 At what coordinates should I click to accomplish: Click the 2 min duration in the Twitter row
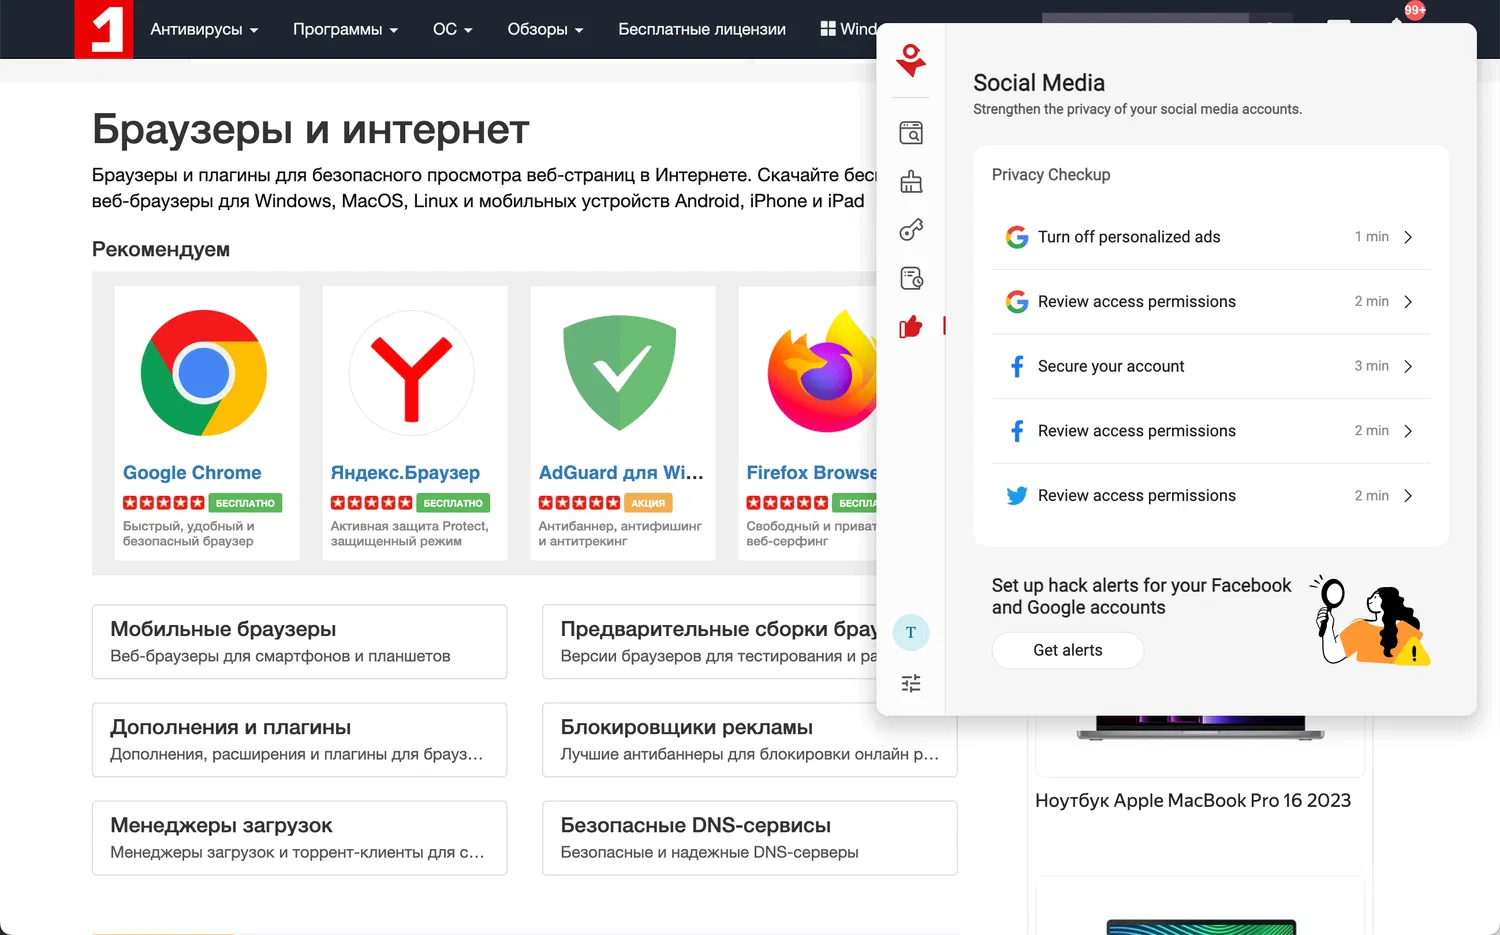coord(1371,496)
